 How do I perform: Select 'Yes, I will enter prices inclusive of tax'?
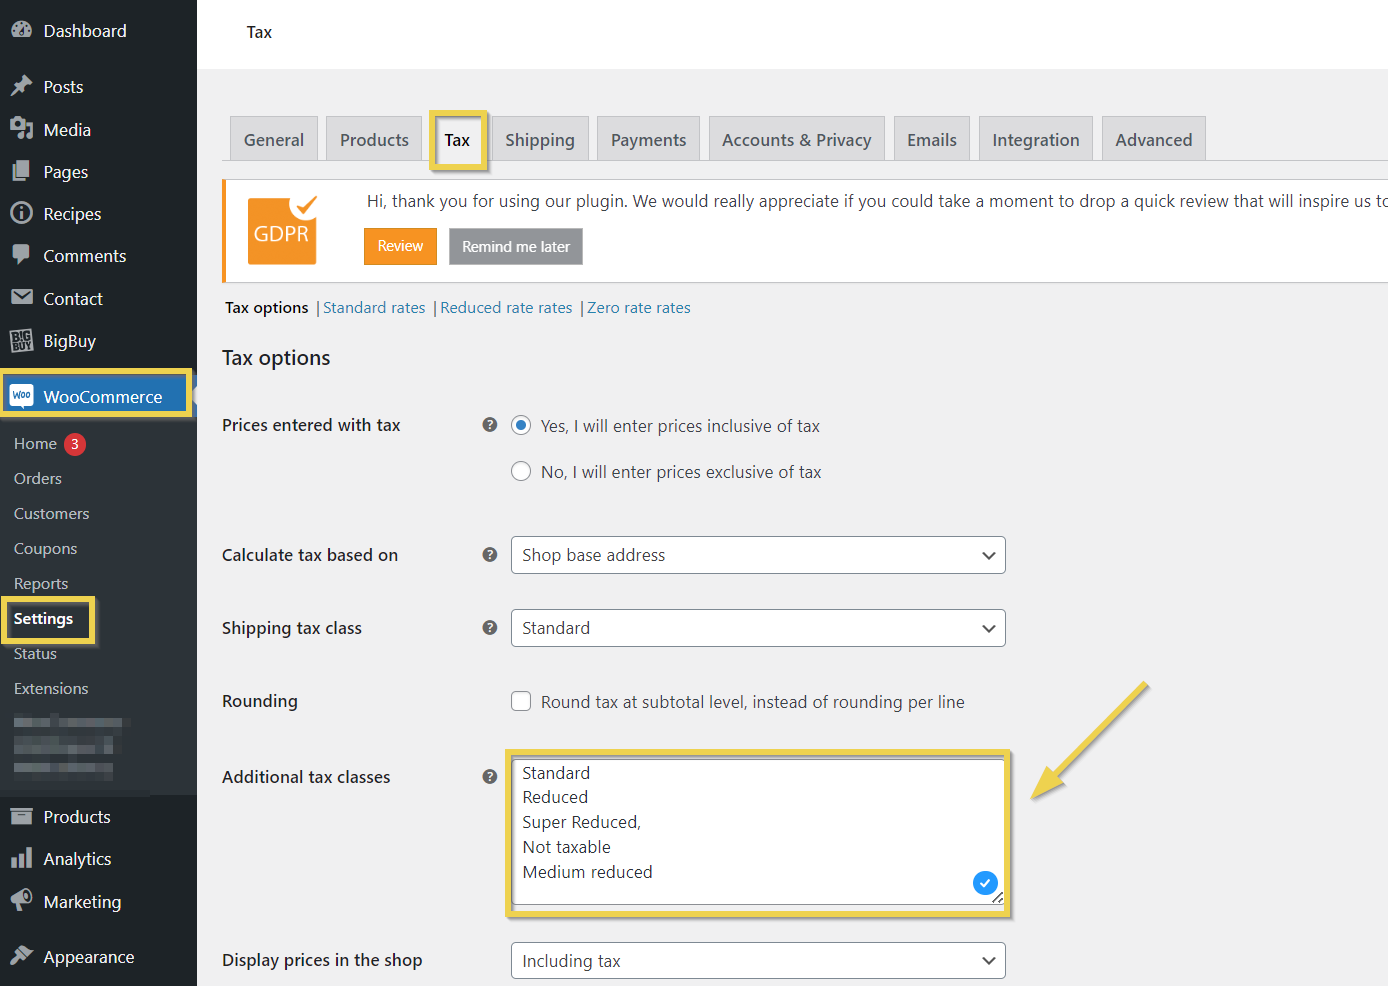(x=521, y=426)
